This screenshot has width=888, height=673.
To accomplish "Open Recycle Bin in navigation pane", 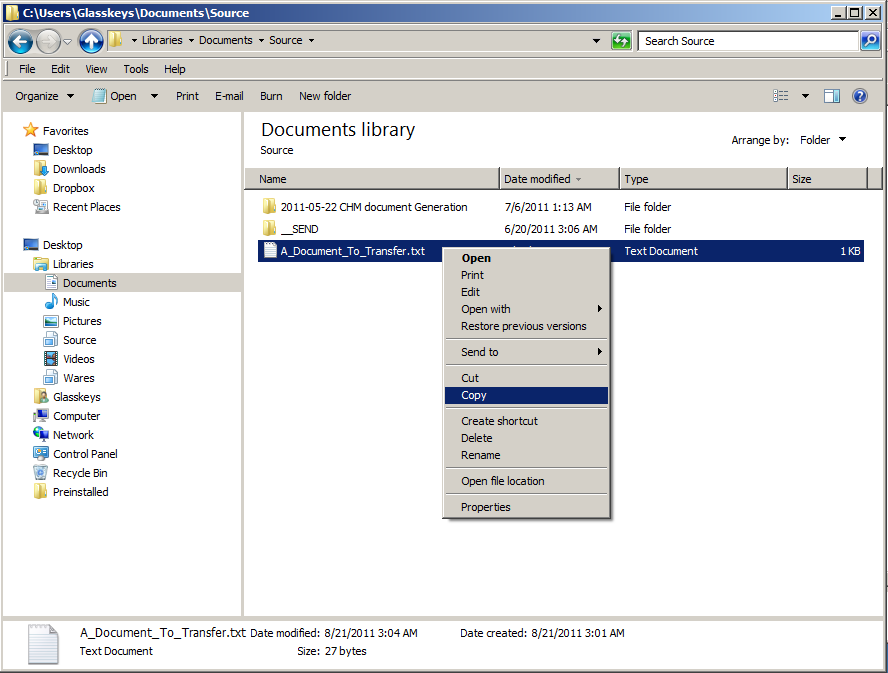I will (x=79, y=473).
